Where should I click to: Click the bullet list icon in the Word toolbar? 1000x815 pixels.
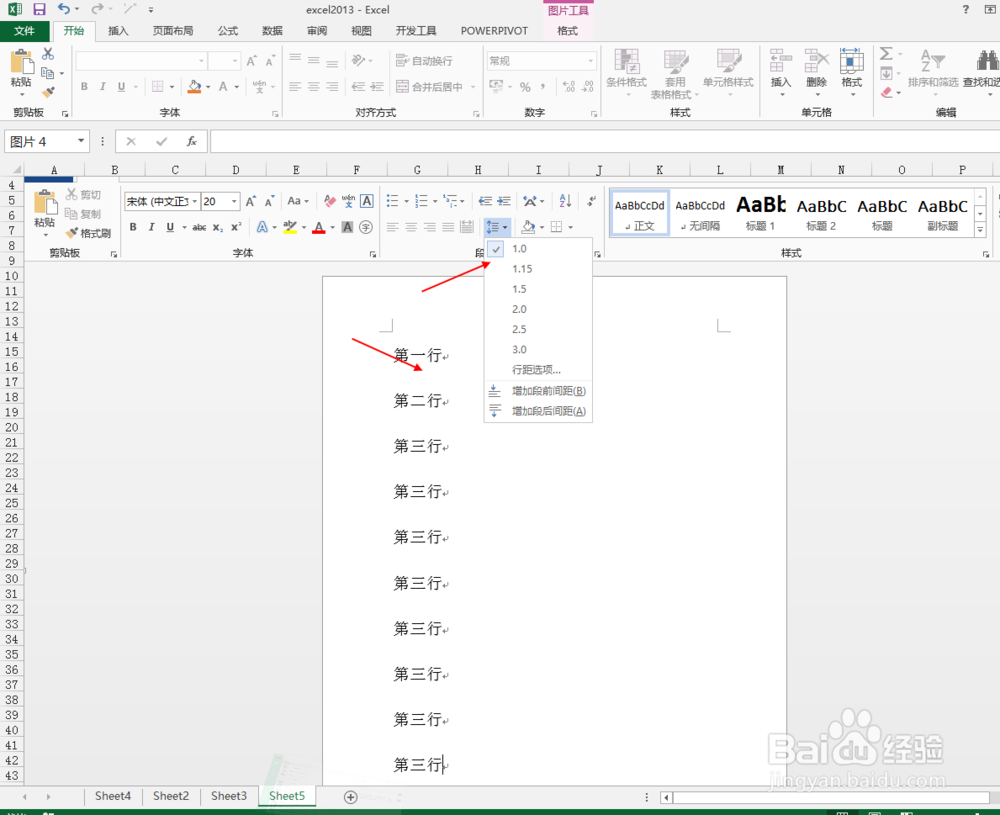pos(392,201)
